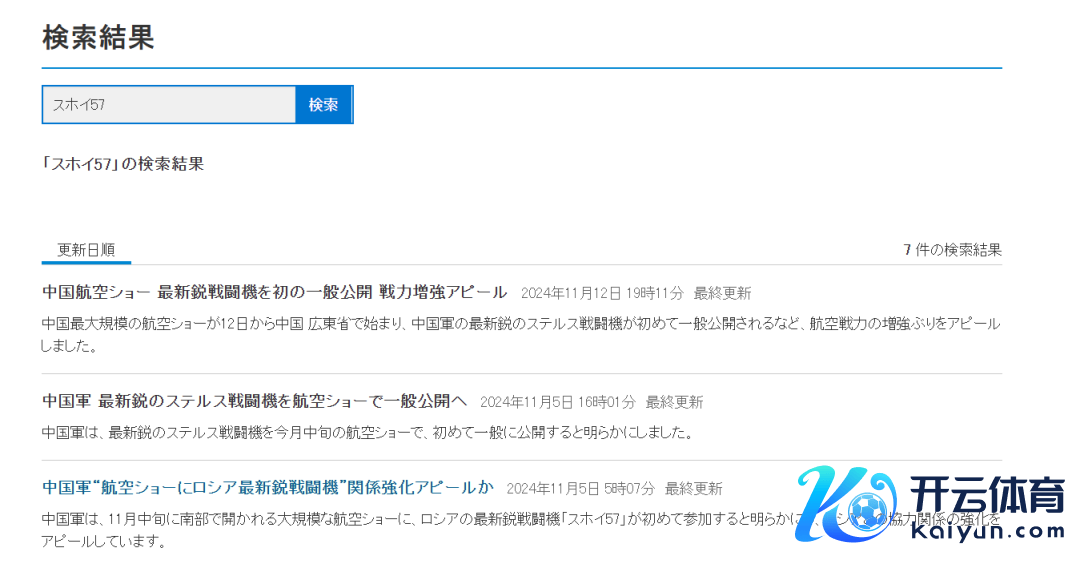Click 最終更新 label of the first result
Image resolution: width=1080 pixels, height=564 pixels.
(722, 294)
